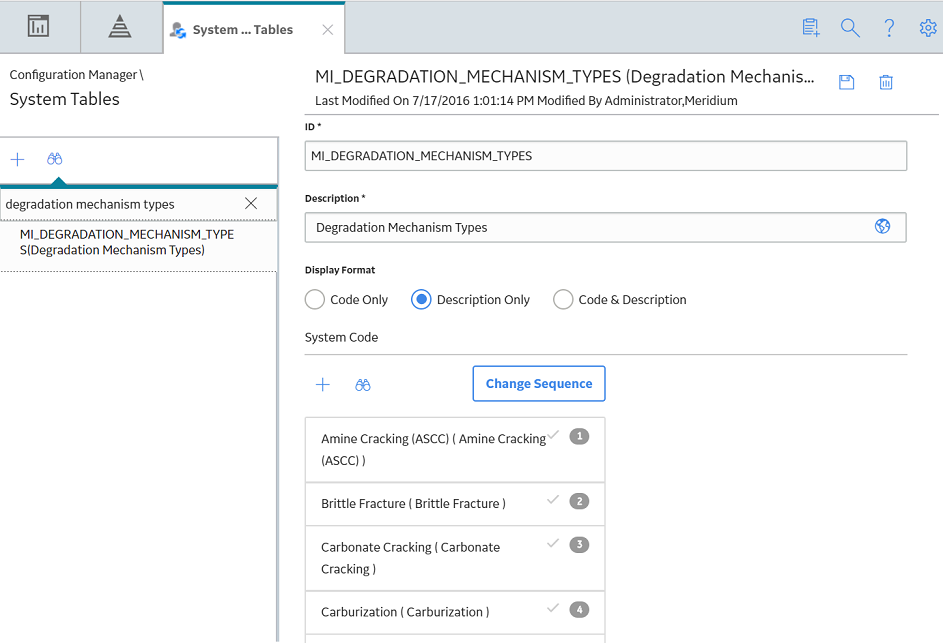Select the Amine Cracking (ASCC) system code

pyautogui.click(x=455, y=450)
